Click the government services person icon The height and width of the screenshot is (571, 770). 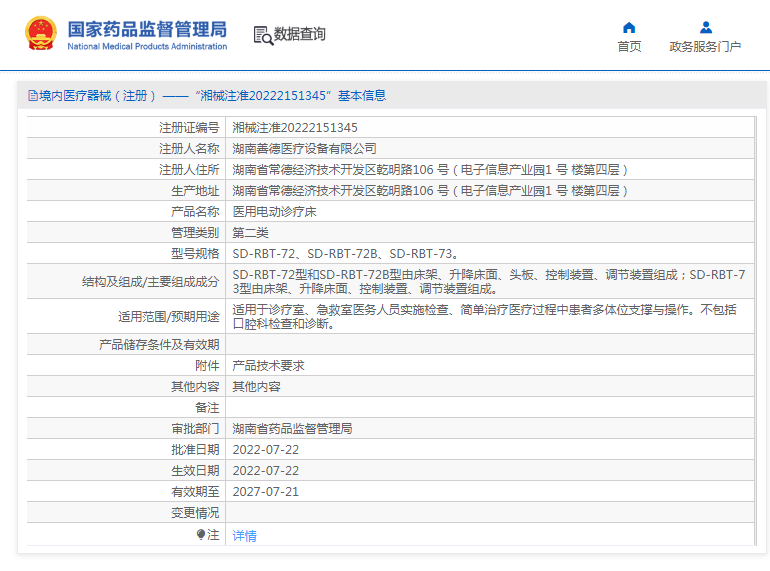(x=706, y=27)
